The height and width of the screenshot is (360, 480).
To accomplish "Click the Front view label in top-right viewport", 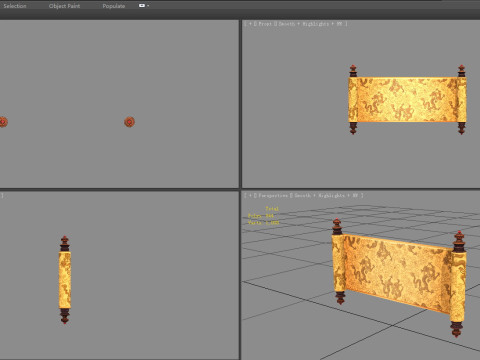I will [x=265, y=24].
